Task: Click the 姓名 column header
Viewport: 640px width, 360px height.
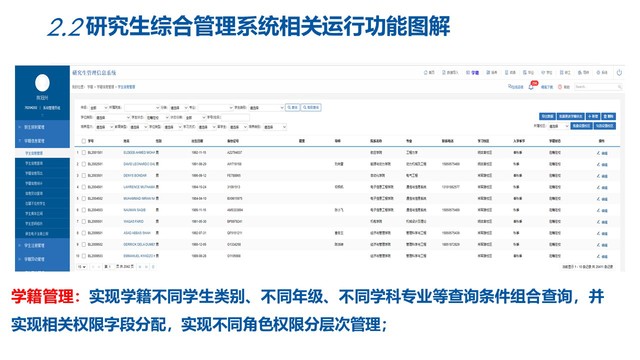Action: (x=127, y=141)
